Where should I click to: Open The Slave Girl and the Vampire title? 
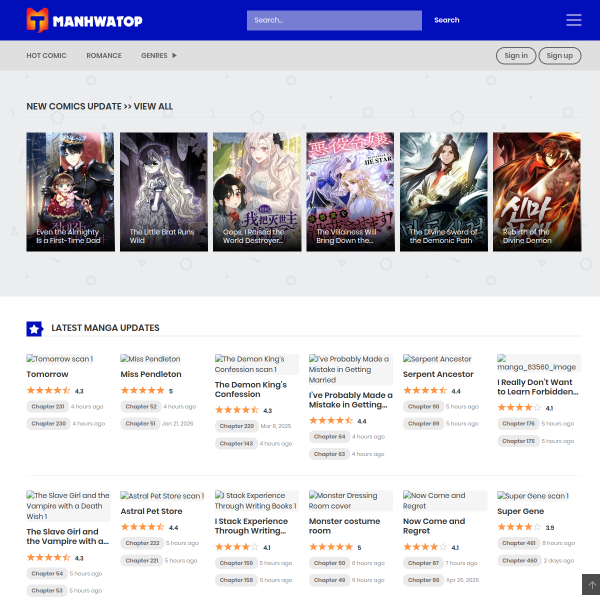click(67, 536)
